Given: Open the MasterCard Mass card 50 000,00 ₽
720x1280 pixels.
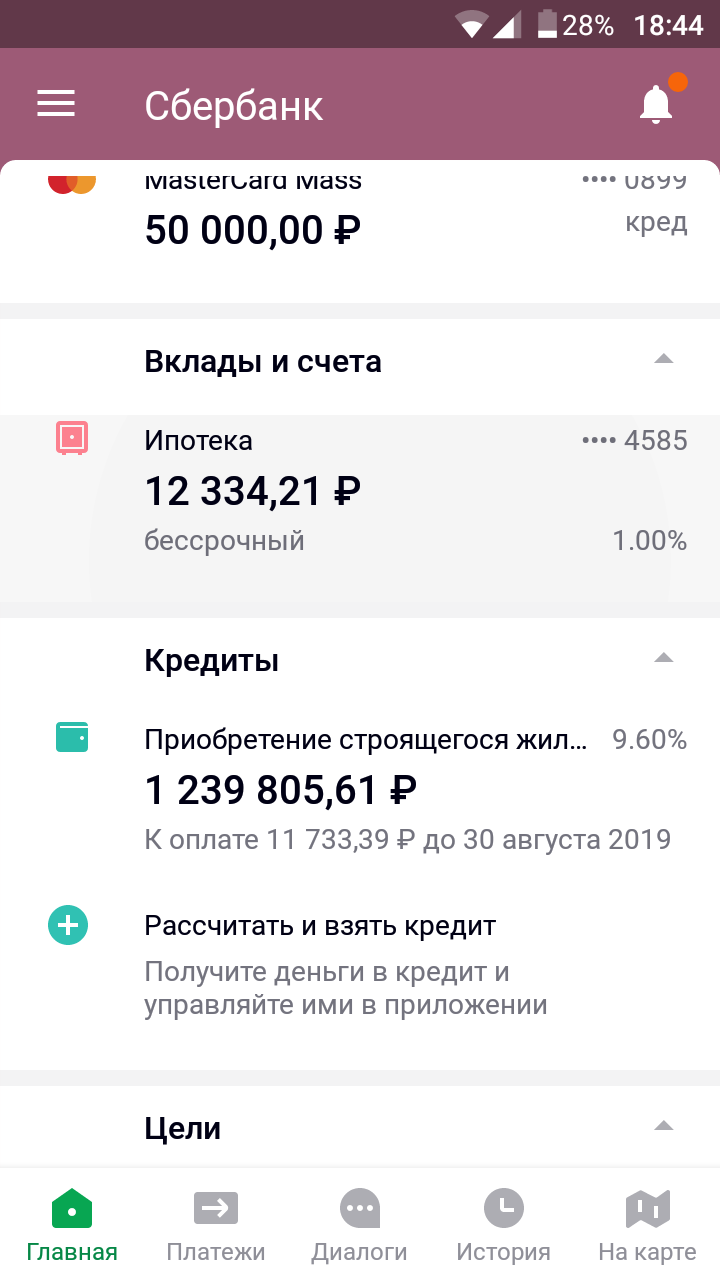Looking at the screenshot, I should 360,230.
